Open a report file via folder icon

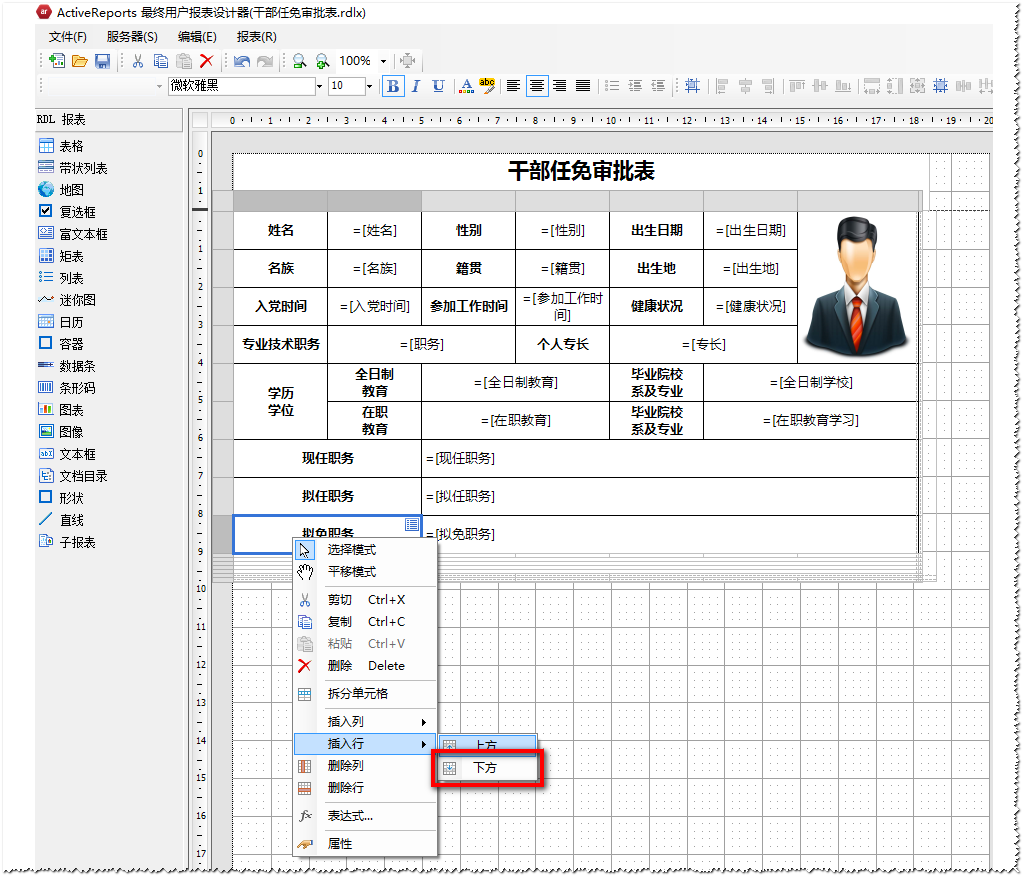(x=80, y=61)
